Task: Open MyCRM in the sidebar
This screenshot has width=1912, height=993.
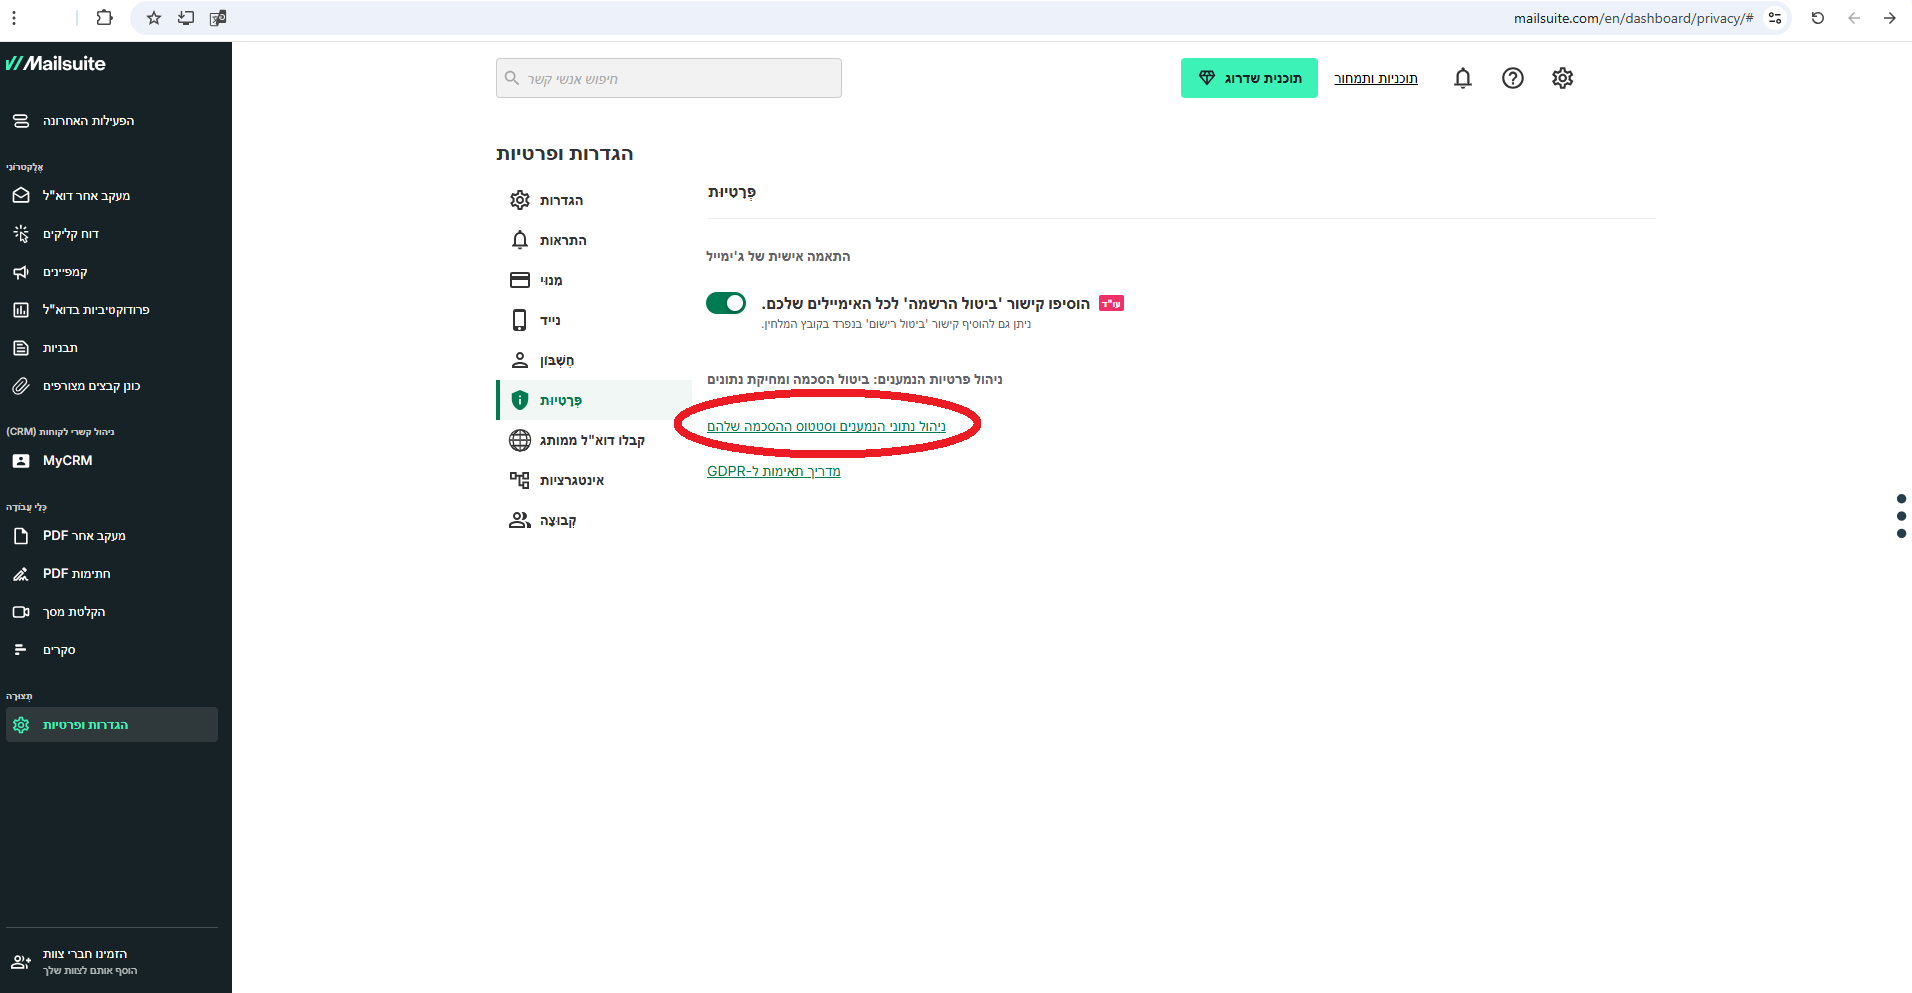Action: pyautogui.click(x=67, y=461)
